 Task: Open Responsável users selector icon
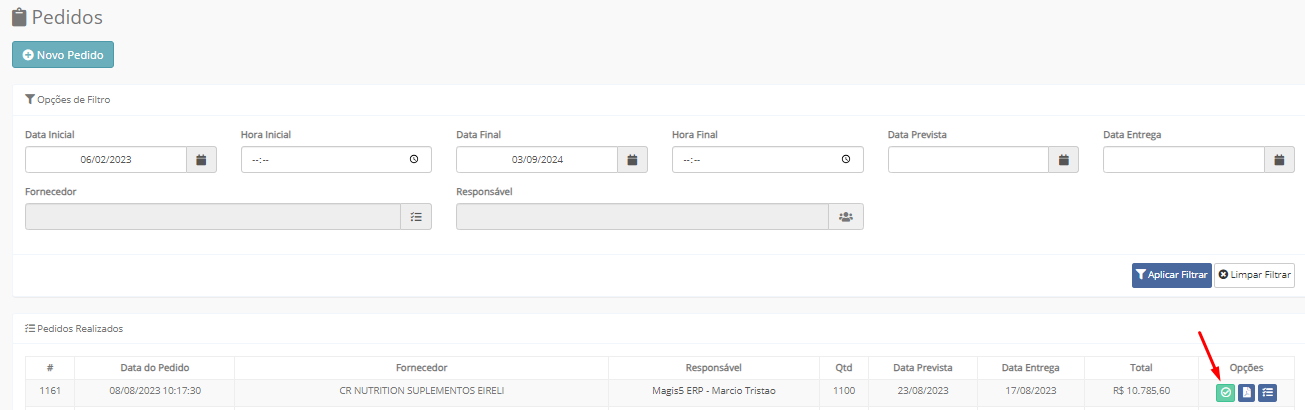pyautogui.click(x=846, y=216)
